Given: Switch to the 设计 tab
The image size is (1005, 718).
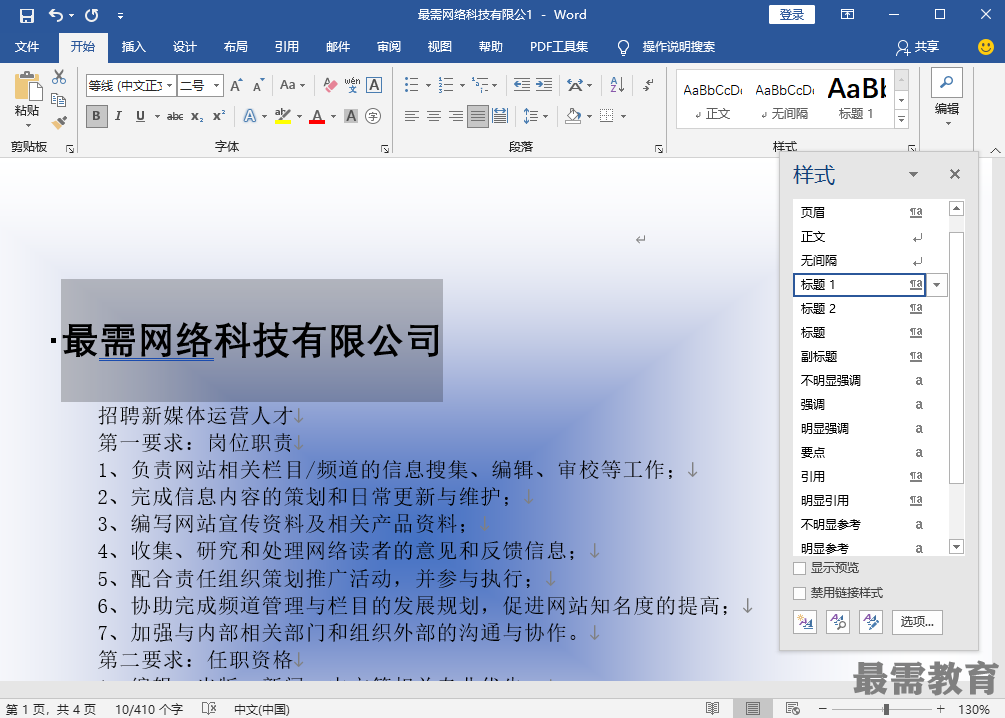Looking at the screenshot, I should 185,47.
